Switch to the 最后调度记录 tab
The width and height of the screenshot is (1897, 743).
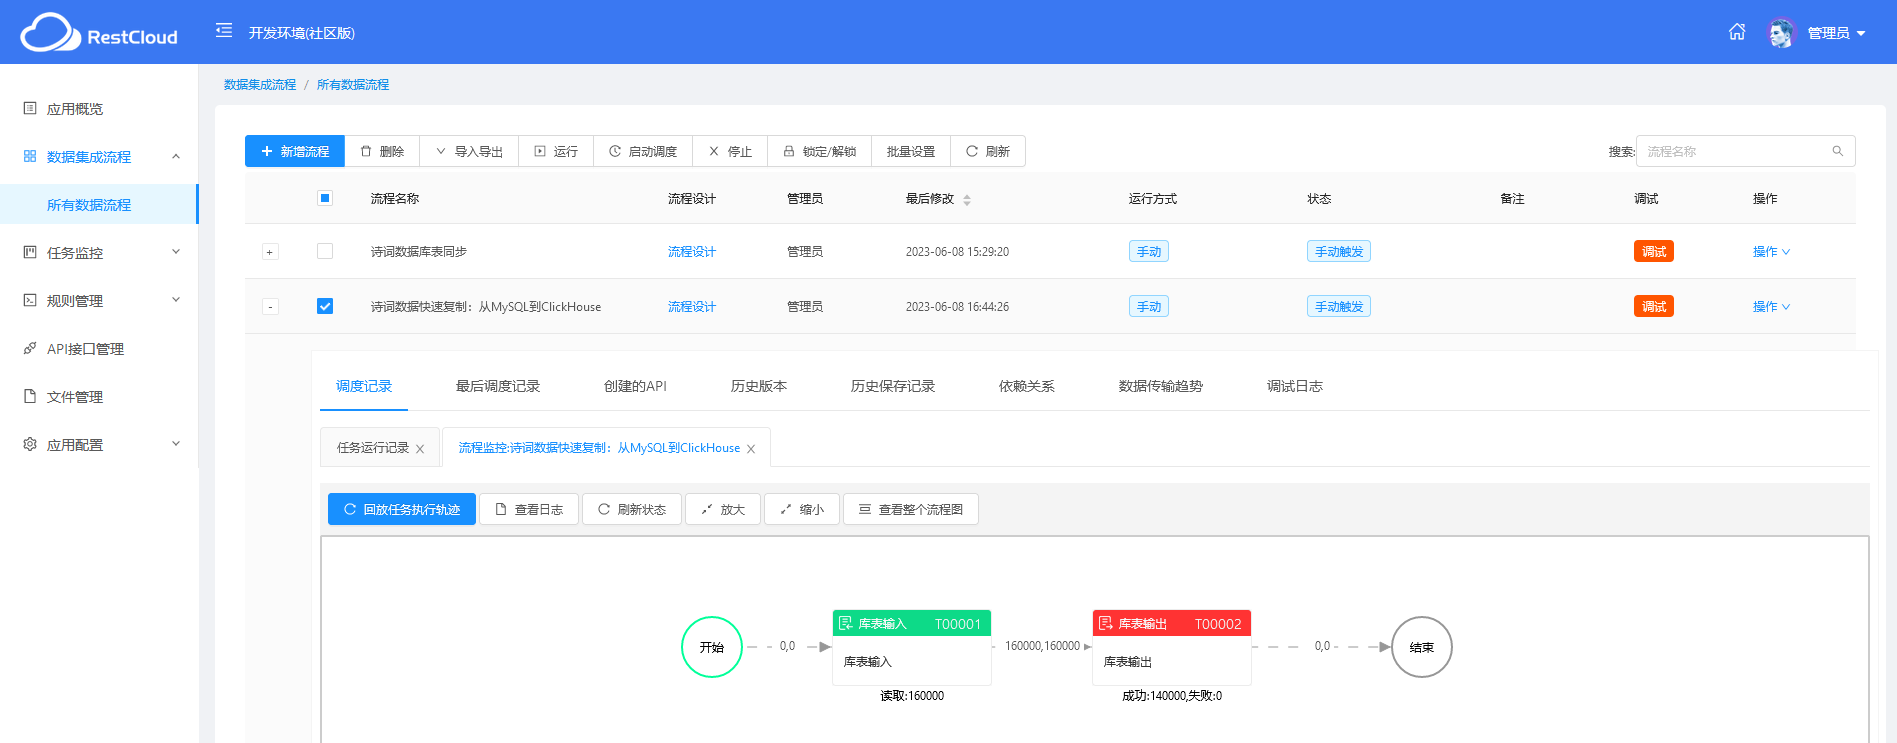tap(498, 386)
